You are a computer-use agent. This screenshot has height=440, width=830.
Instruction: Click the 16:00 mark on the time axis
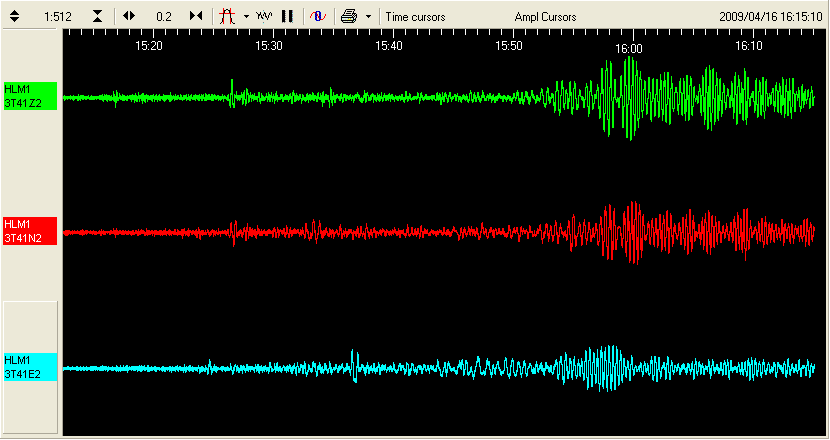pos(629,47)
